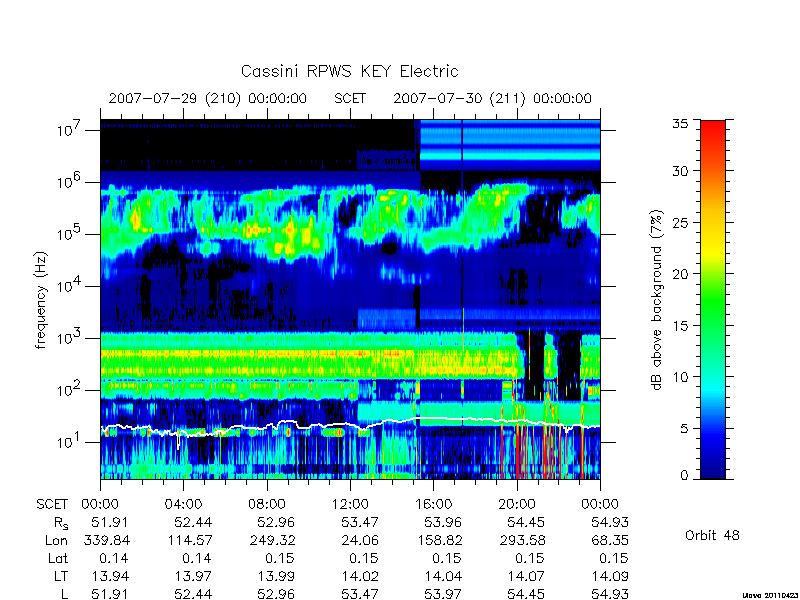800x600 pixels.
Task: Click the LT value 13.97
Action: click(x=193, y=576)
